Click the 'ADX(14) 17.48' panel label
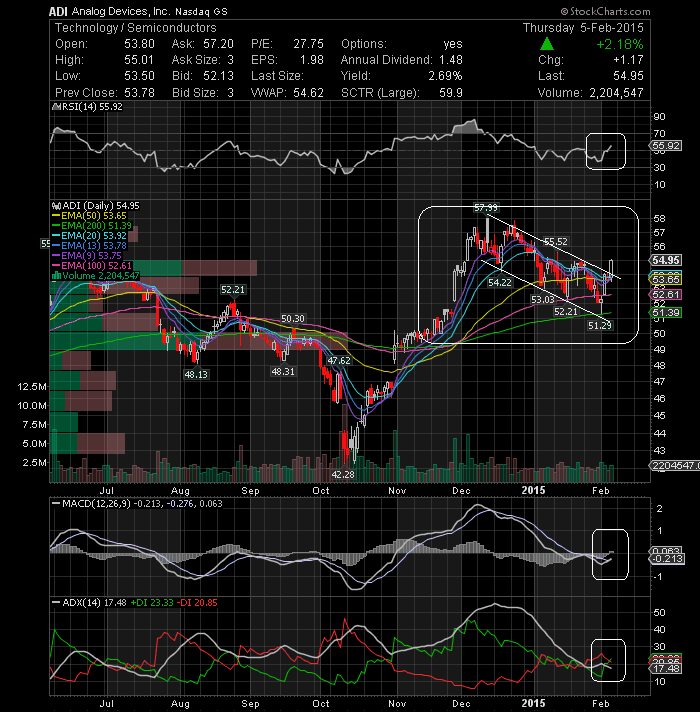This screenshot has width=700, height=712. (94, 603)
